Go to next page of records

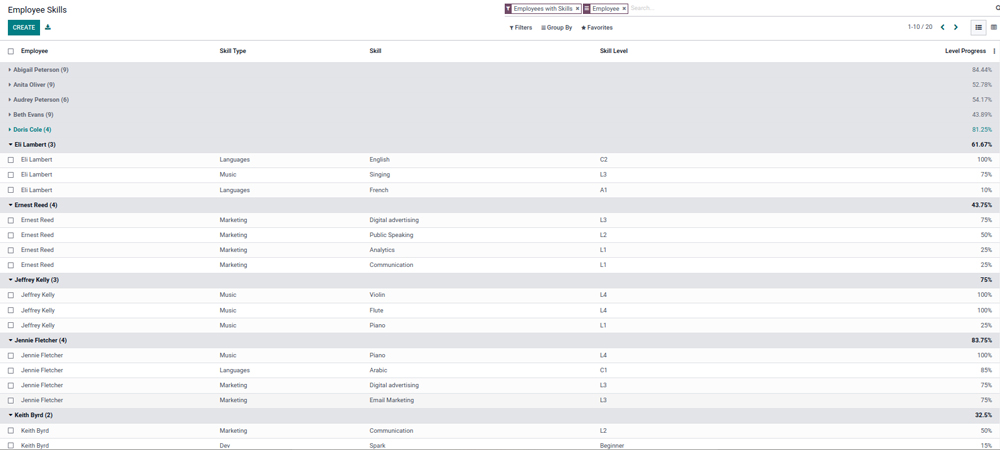coord(956,28)
